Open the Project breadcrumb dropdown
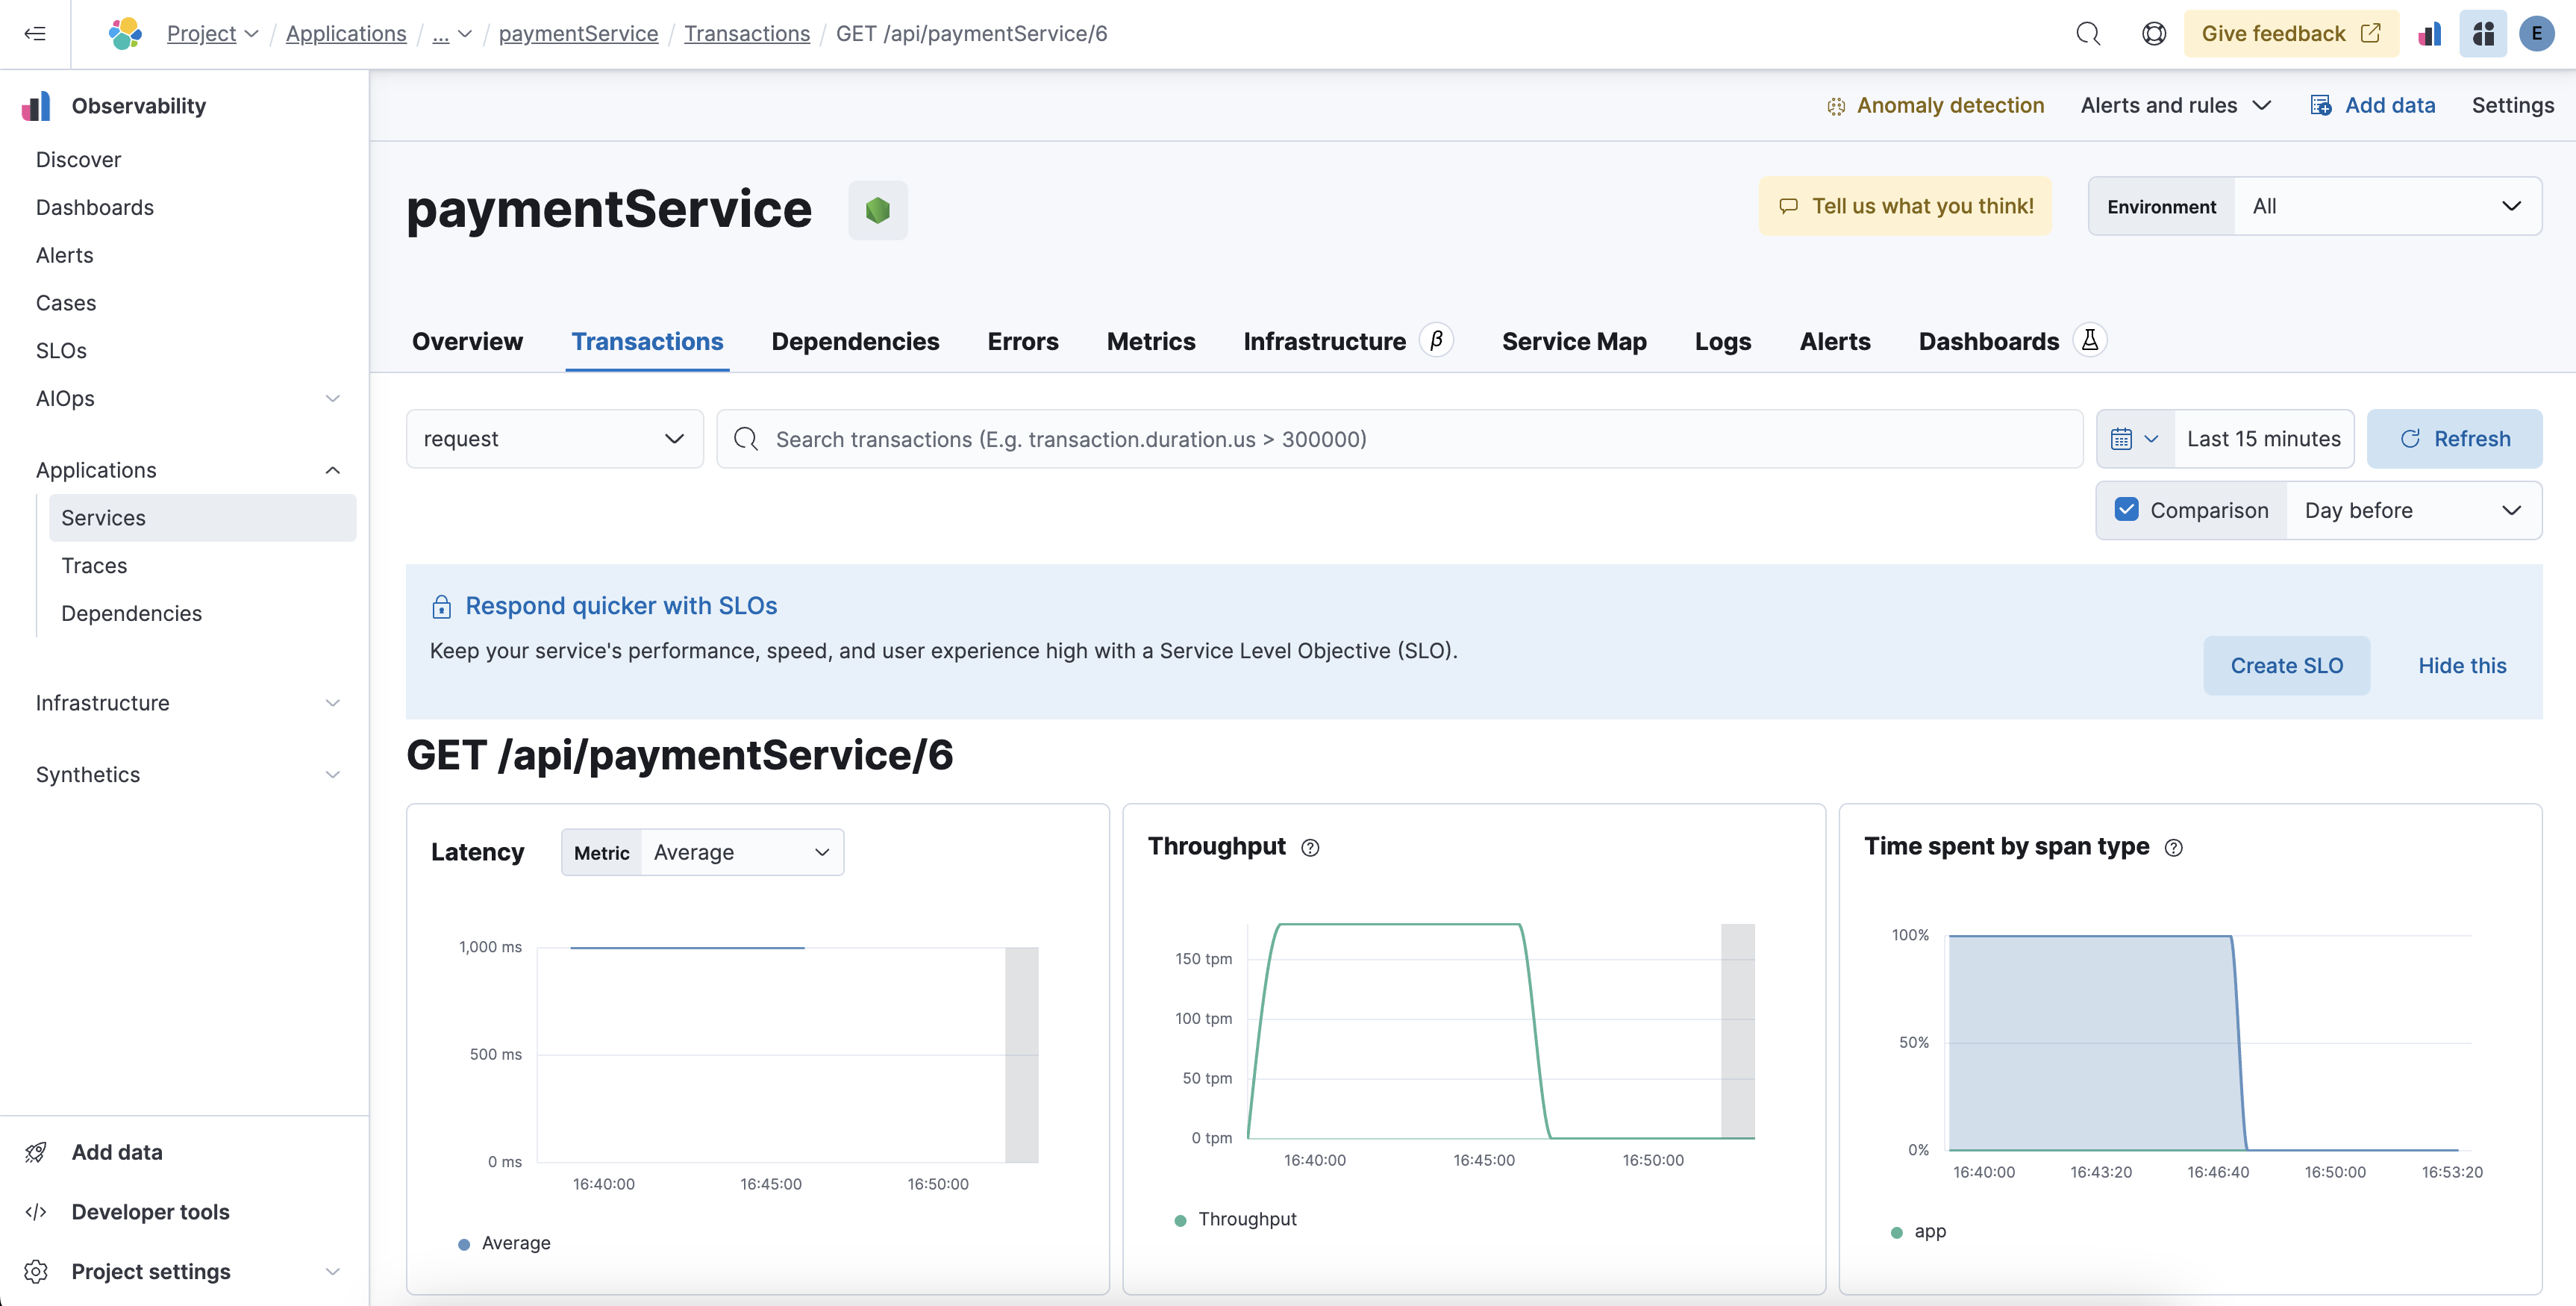2576x1306 pixels. click(213, 34)
